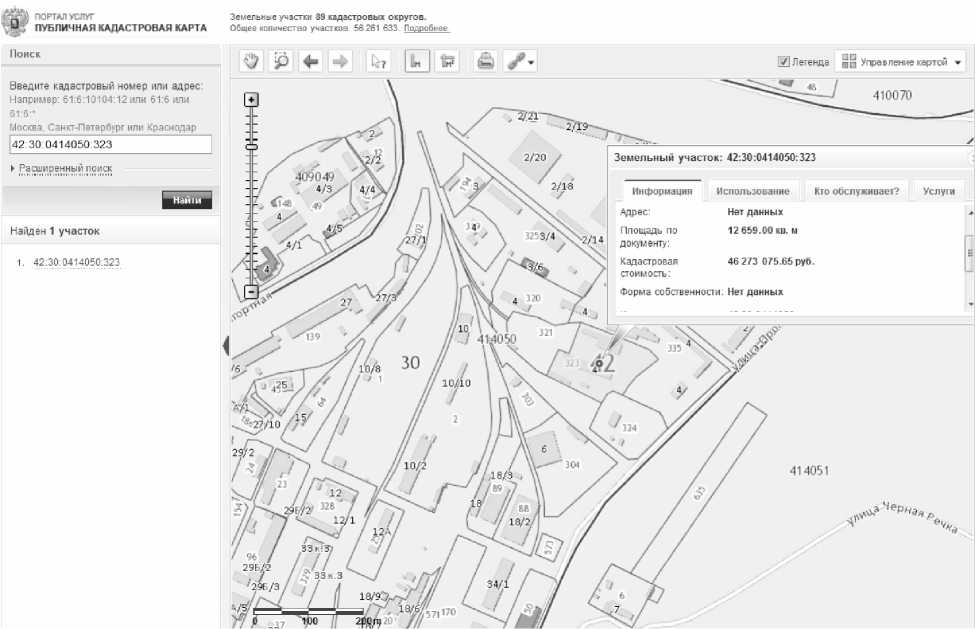
Task: Go to previous map extent arrow
Action: pyautogui.click(x=311, y=61)
